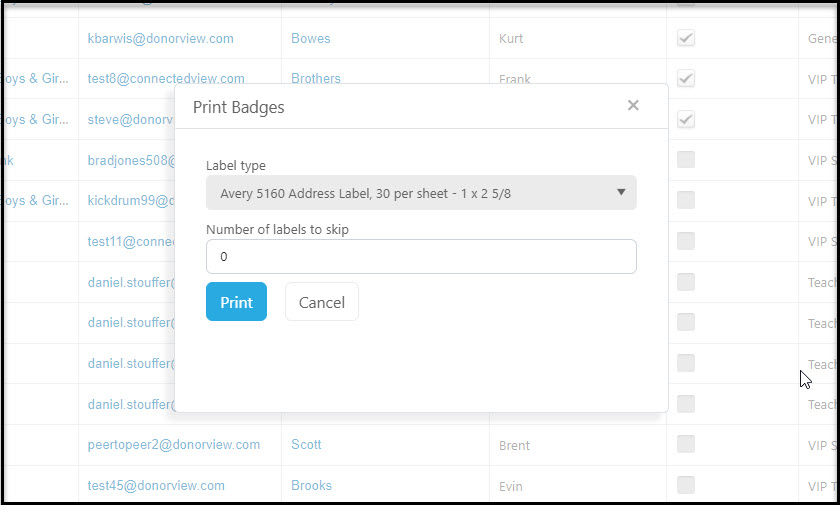The width and height of the screenshot is (840, 505).
Task: Click the first name Kurt cell
Action: click(x=511, y=39)
